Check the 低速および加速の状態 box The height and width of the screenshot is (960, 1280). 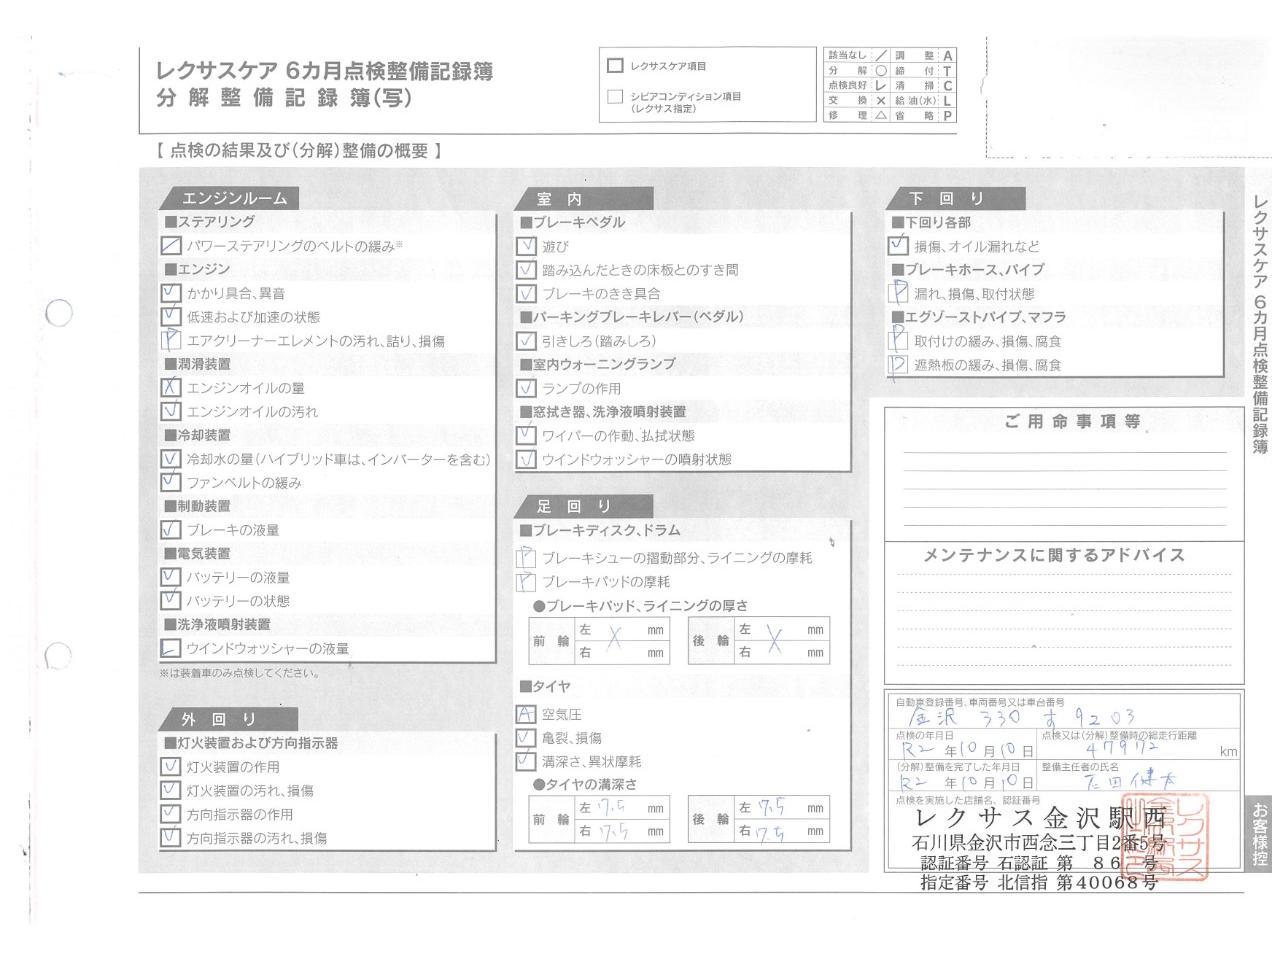[x=171, y=317]
